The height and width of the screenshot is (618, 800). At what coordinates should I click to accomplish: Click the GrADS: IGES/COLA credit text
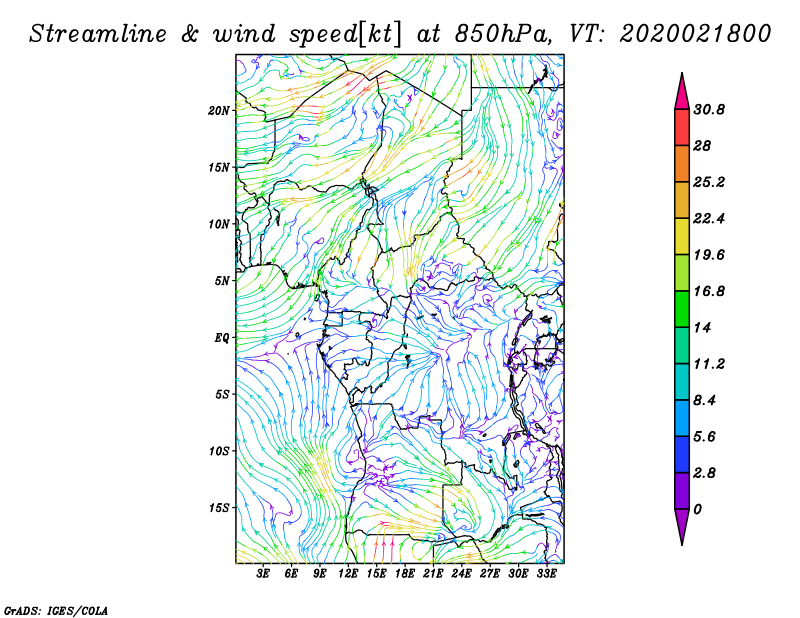(x=55, y=609)
